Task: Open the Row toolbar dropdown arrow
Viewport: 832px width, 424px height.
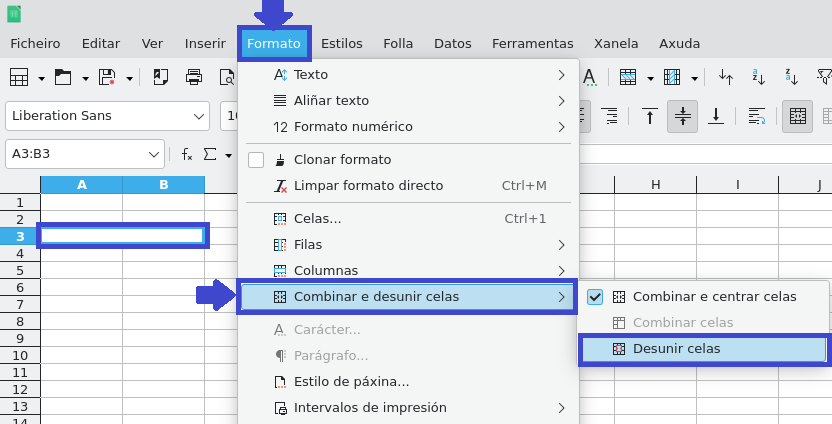Action: (x=651, y=79)
